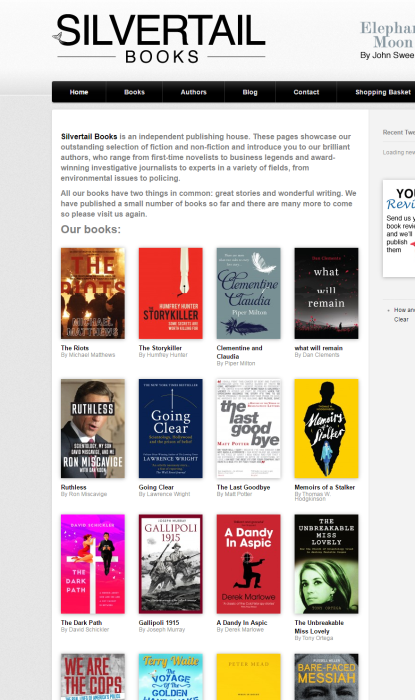Click the Silvertail Books logo
The width and height of the screenshot is (415, 700).
coord(159,38)
